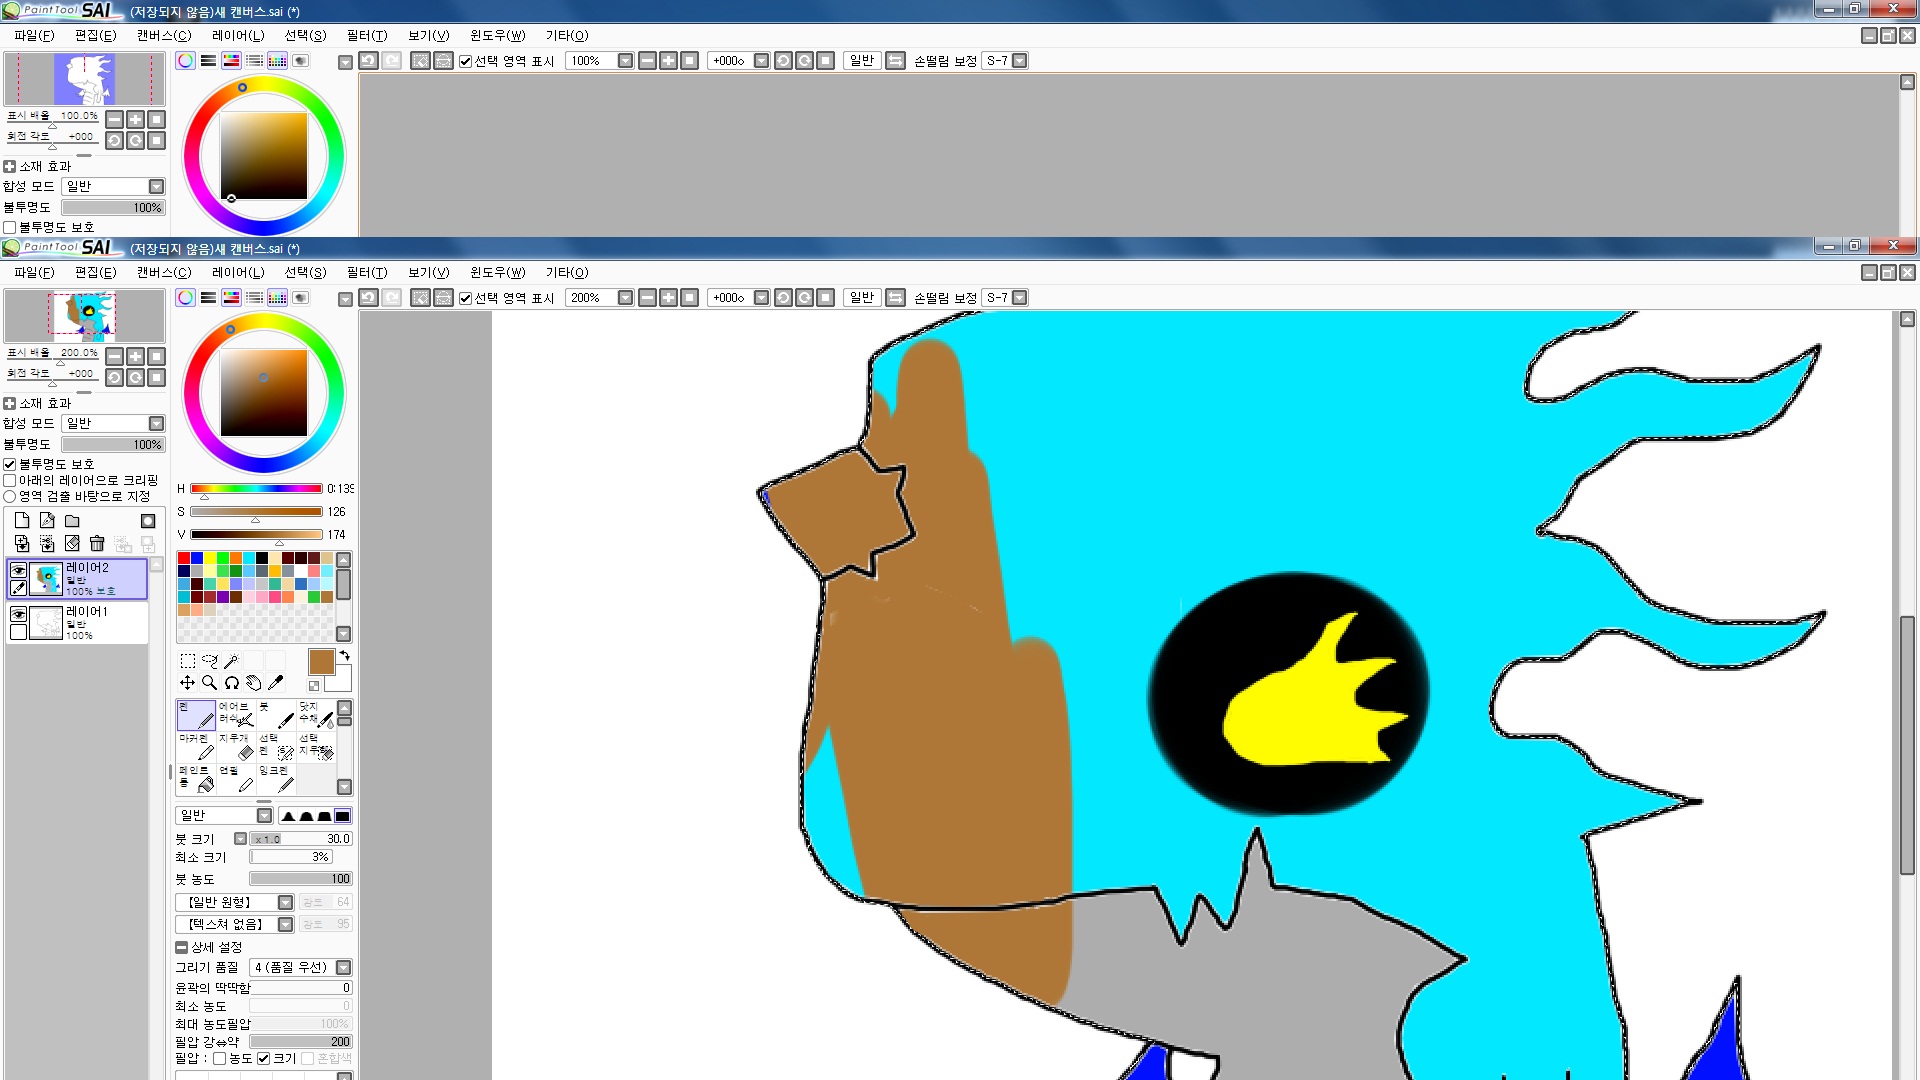Select the 지우개 eraser tool
Screen dimensions: 1920x1080
[236, 747]
